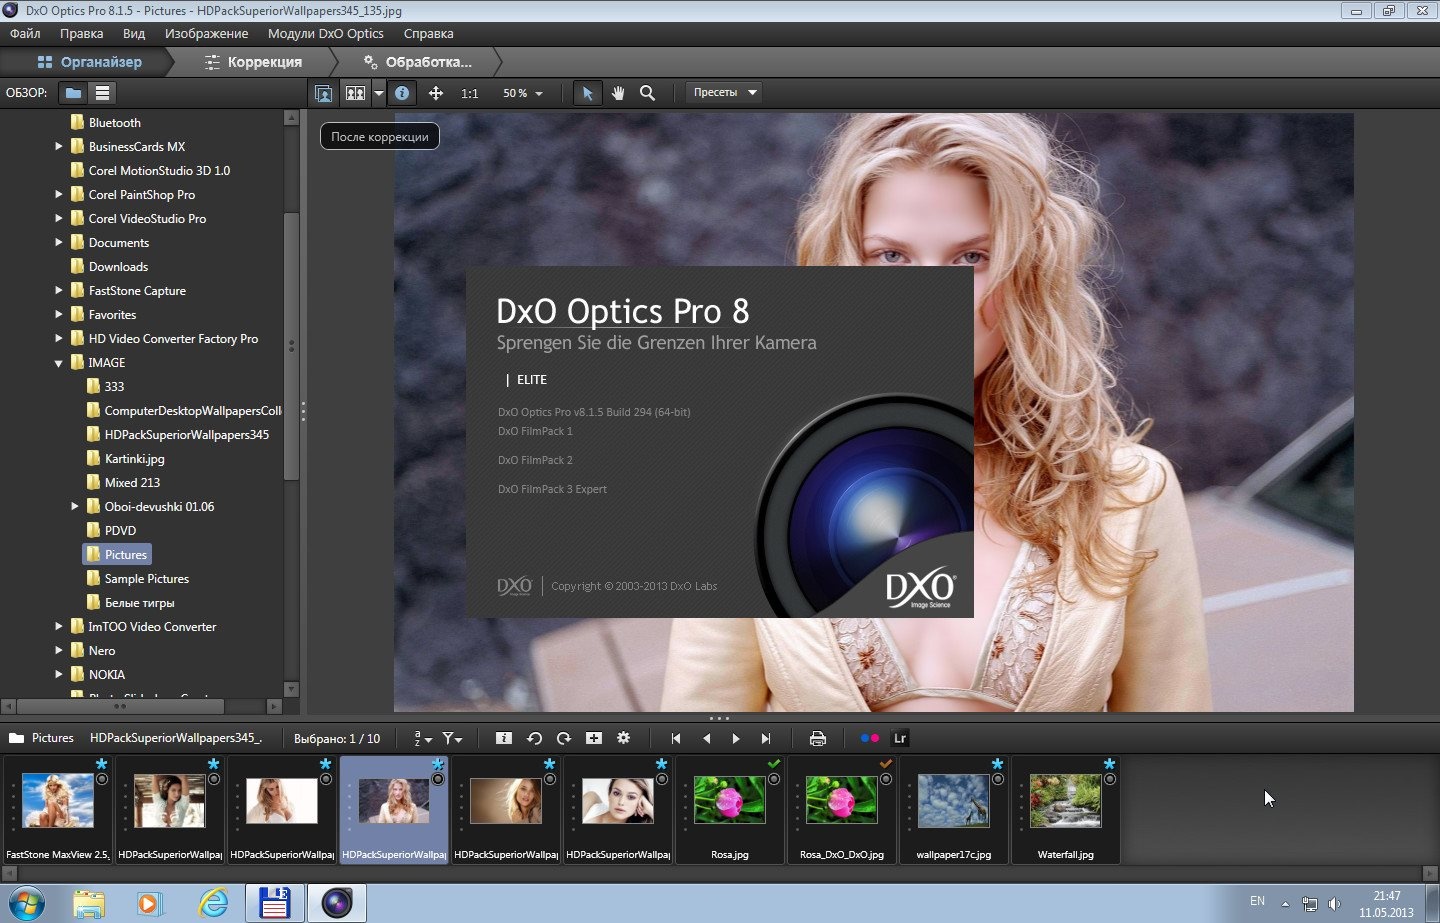Click DxO Optics Pro taskbar icon
Viewport: 1440px width, 923px height.
click(x=337, y=903)
